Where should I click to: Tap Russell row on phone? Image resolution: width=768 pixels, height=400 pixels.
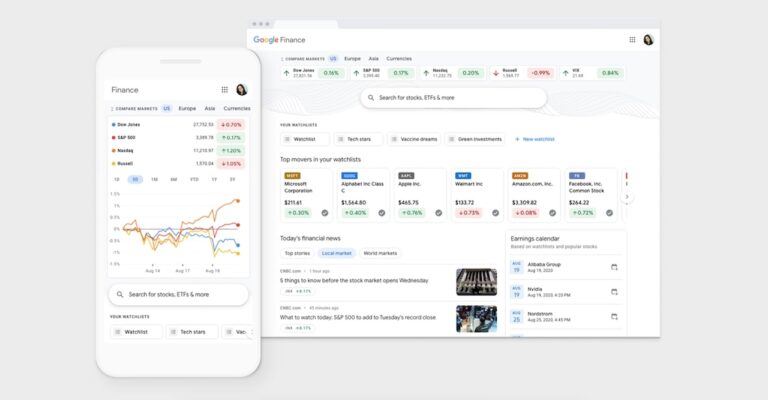pyautogui.click(x=178, y=164)
